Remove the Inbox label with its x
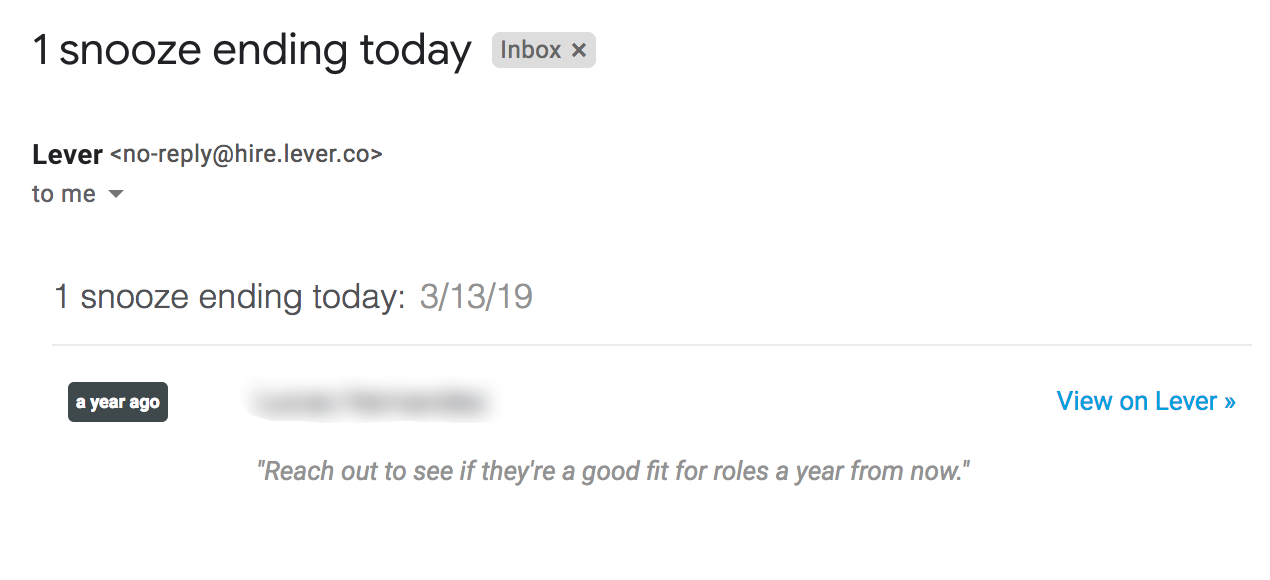The image size is (1270, 580). coord(578,50)
